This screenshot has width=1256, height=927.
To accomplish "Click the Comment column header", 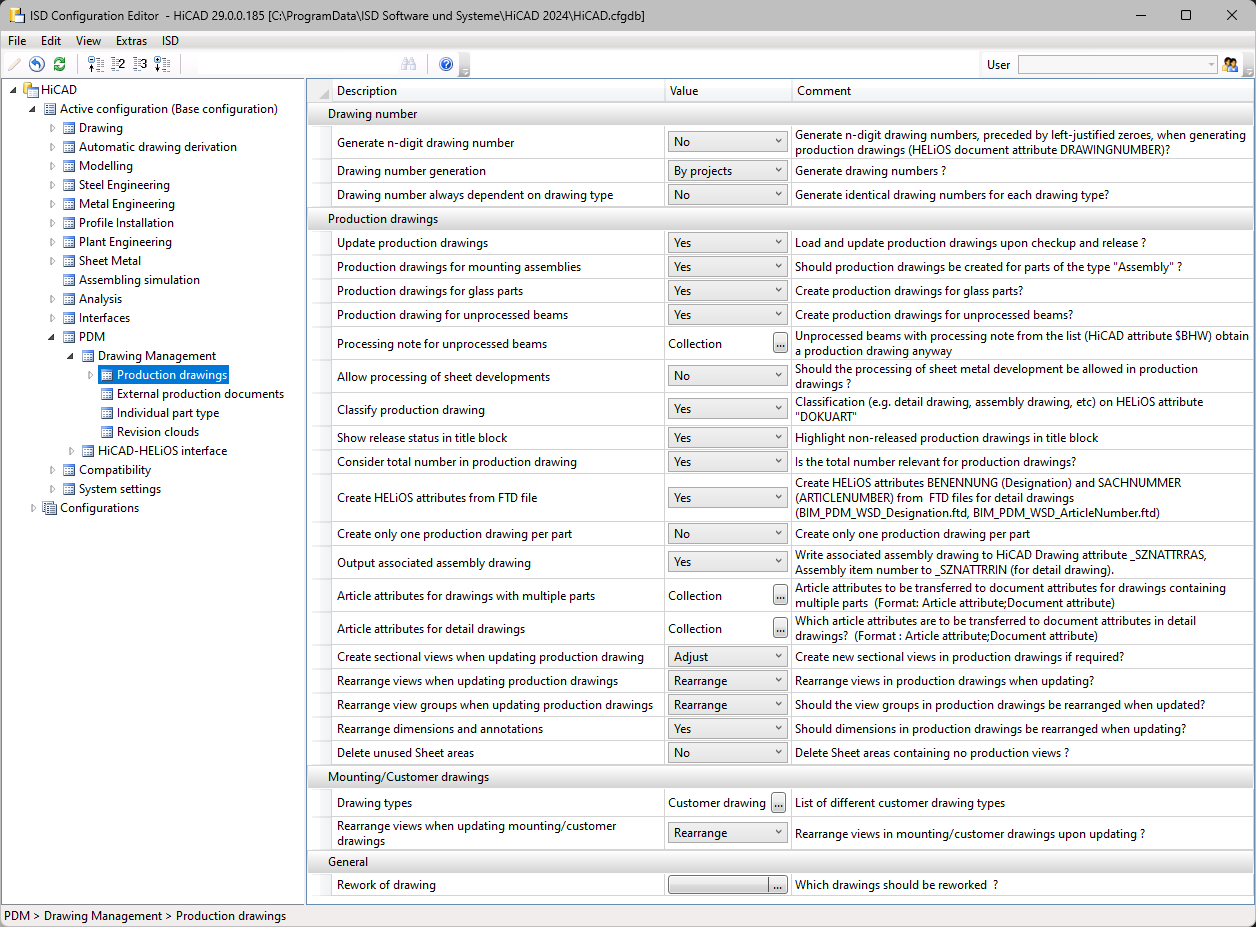I will tap(1022, 91).
